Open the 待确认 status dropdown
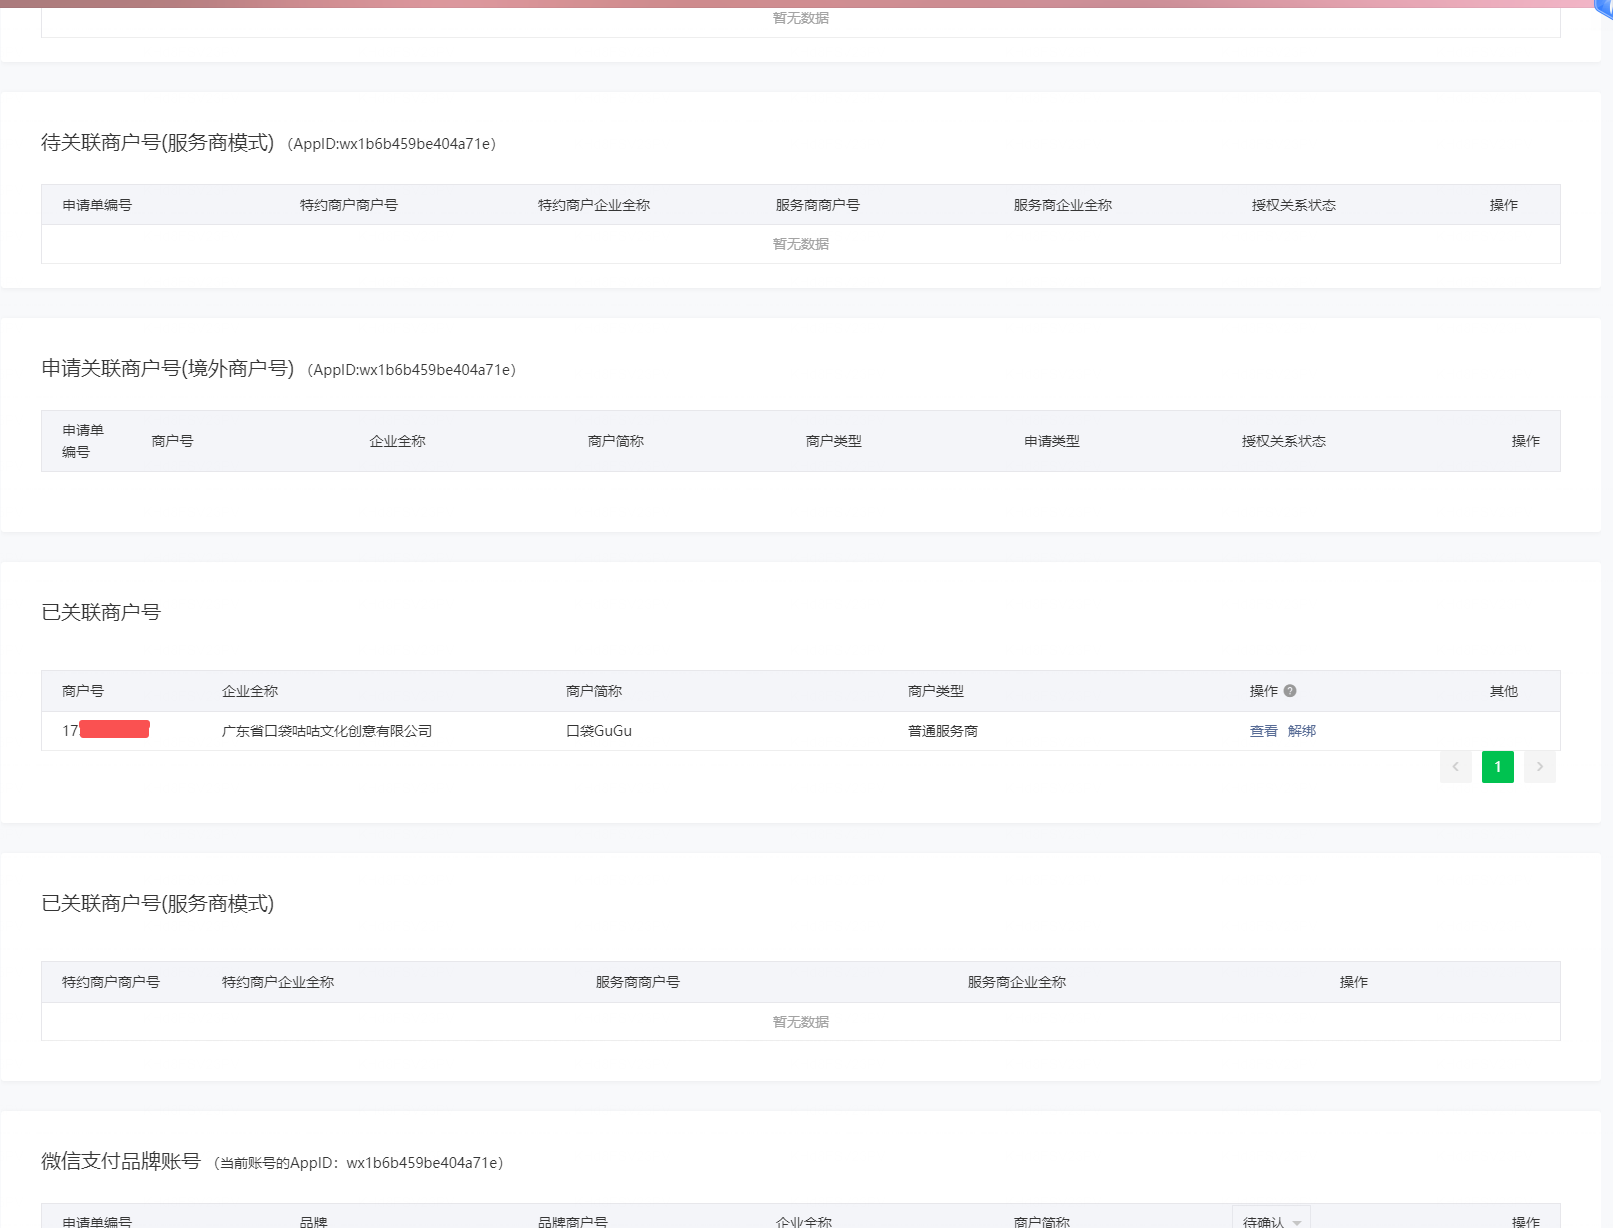Screen dimensions: 1613x1228 click(x=1271, y=1221)
